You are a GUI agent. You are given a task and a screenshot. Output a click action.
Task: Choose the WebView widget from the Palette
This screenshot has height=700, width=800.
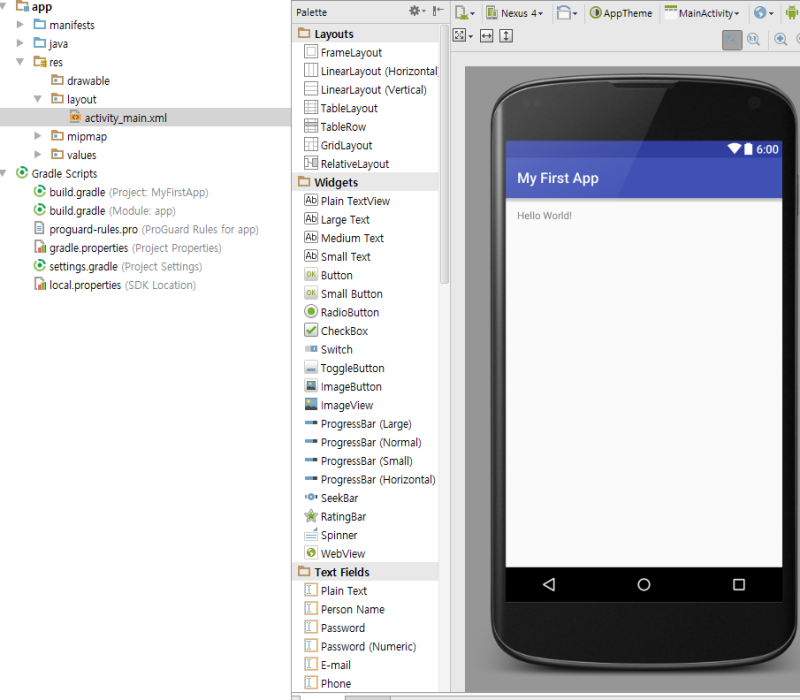tap(336, 553)
